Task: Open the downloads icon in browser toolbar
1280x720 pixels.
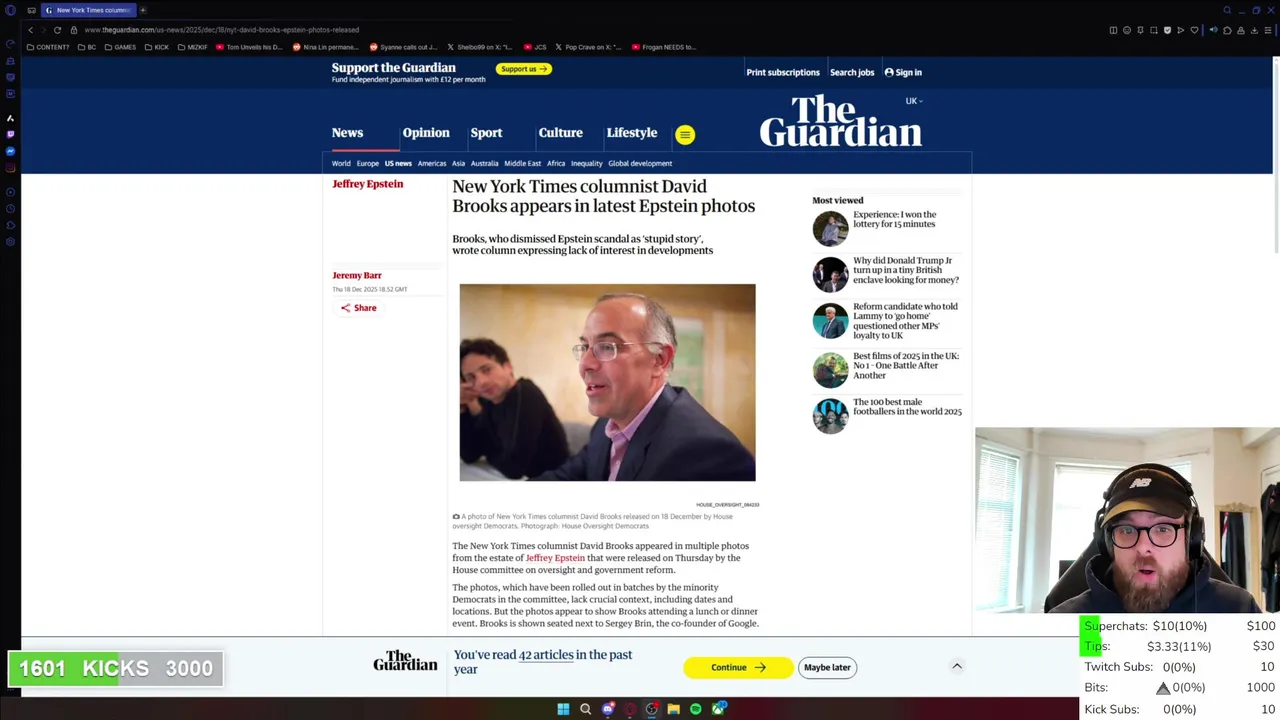Action: tap(1254, 30)
